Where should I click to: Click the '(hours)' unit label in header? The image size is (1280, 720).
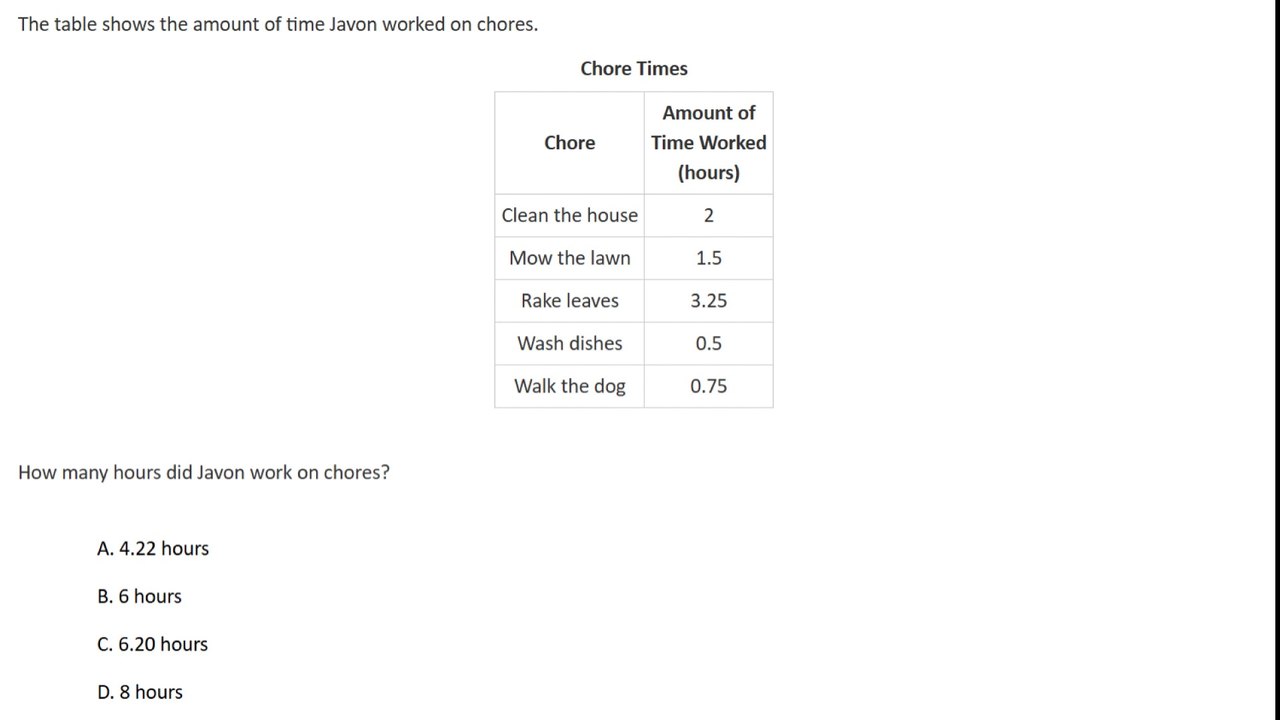(x=708, y=173)
